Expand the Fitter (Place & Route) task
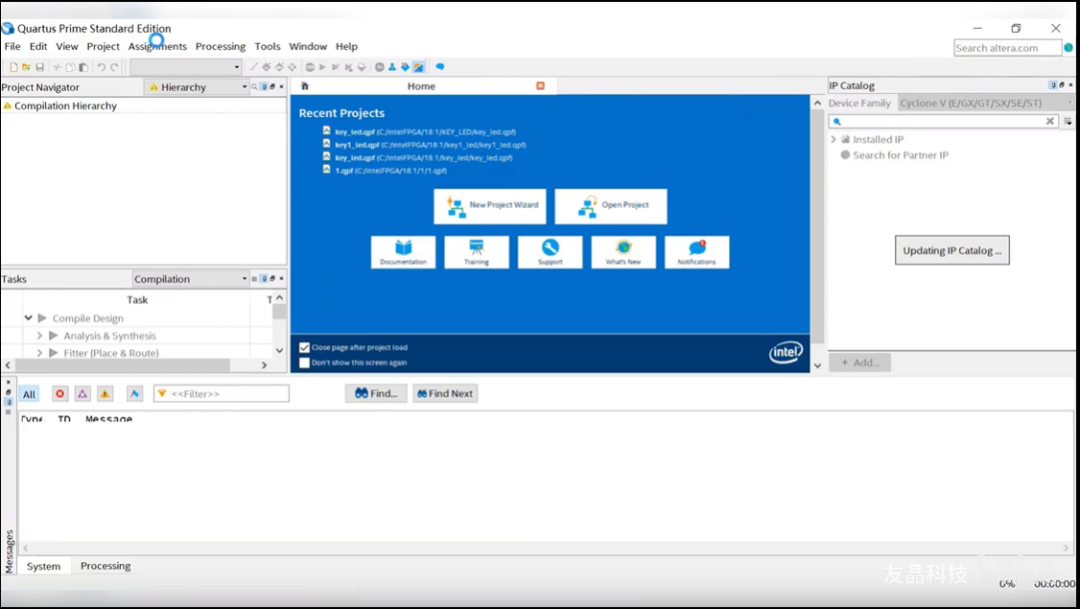Image resolution: width=1080 pixels, height=609 pixels. [x=39, y=353]
